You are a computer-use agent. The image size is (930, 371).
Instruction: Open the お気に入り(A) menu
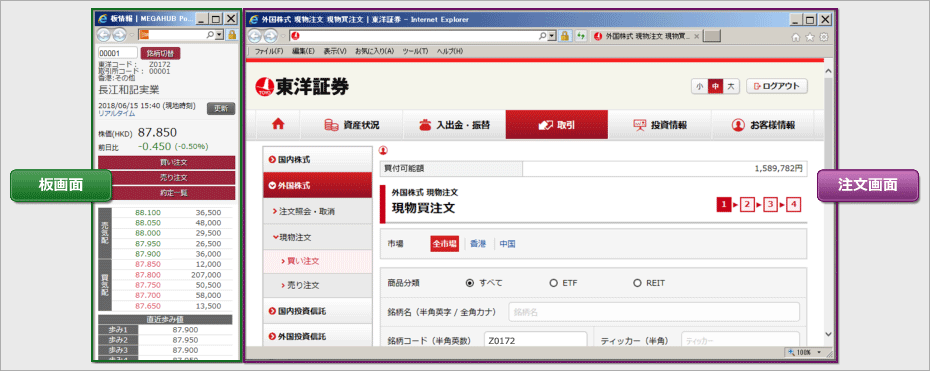(x=374, y=52)
